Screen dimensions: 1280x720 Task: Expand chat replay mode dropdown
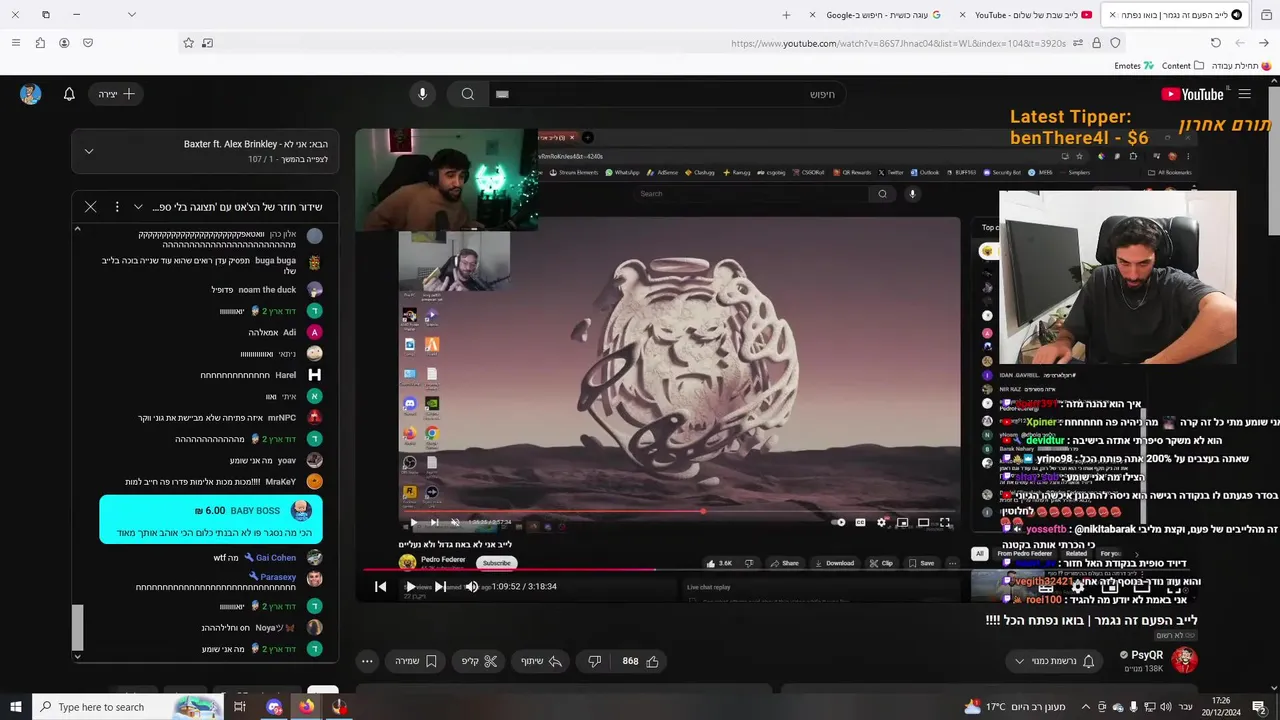pos(138,207)
